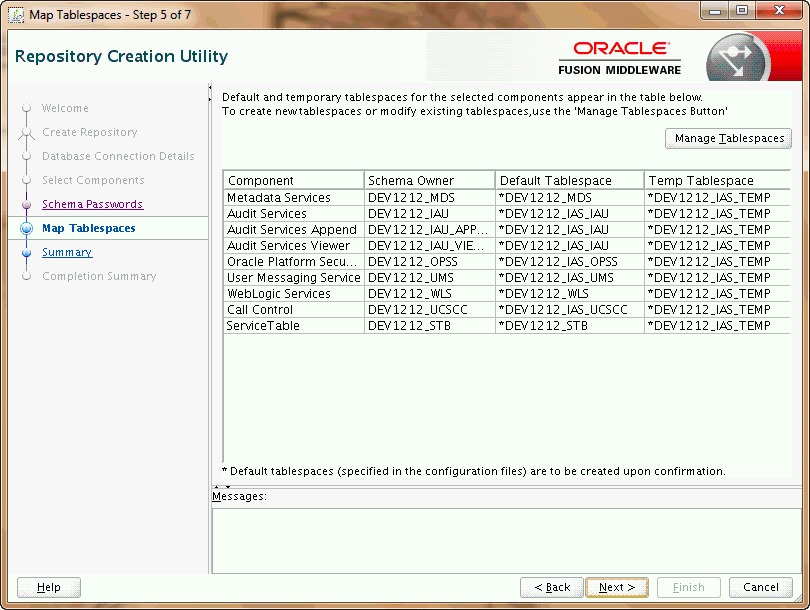Click default tablespace *DEV1212_IAS_UMS cell
810x610 pixels.
click(x=570, y=278)
